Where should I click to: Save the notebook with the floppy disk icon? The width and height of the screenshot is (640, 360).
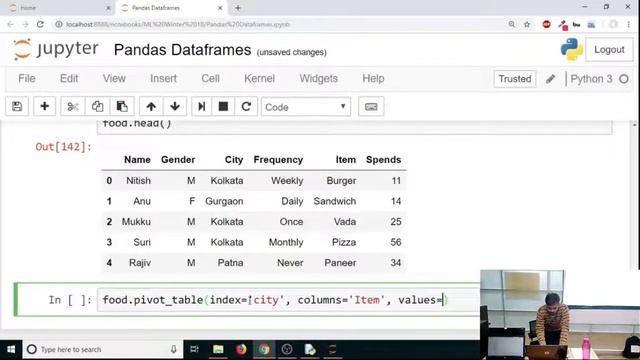pyautogui.click(x=17, y=107)
